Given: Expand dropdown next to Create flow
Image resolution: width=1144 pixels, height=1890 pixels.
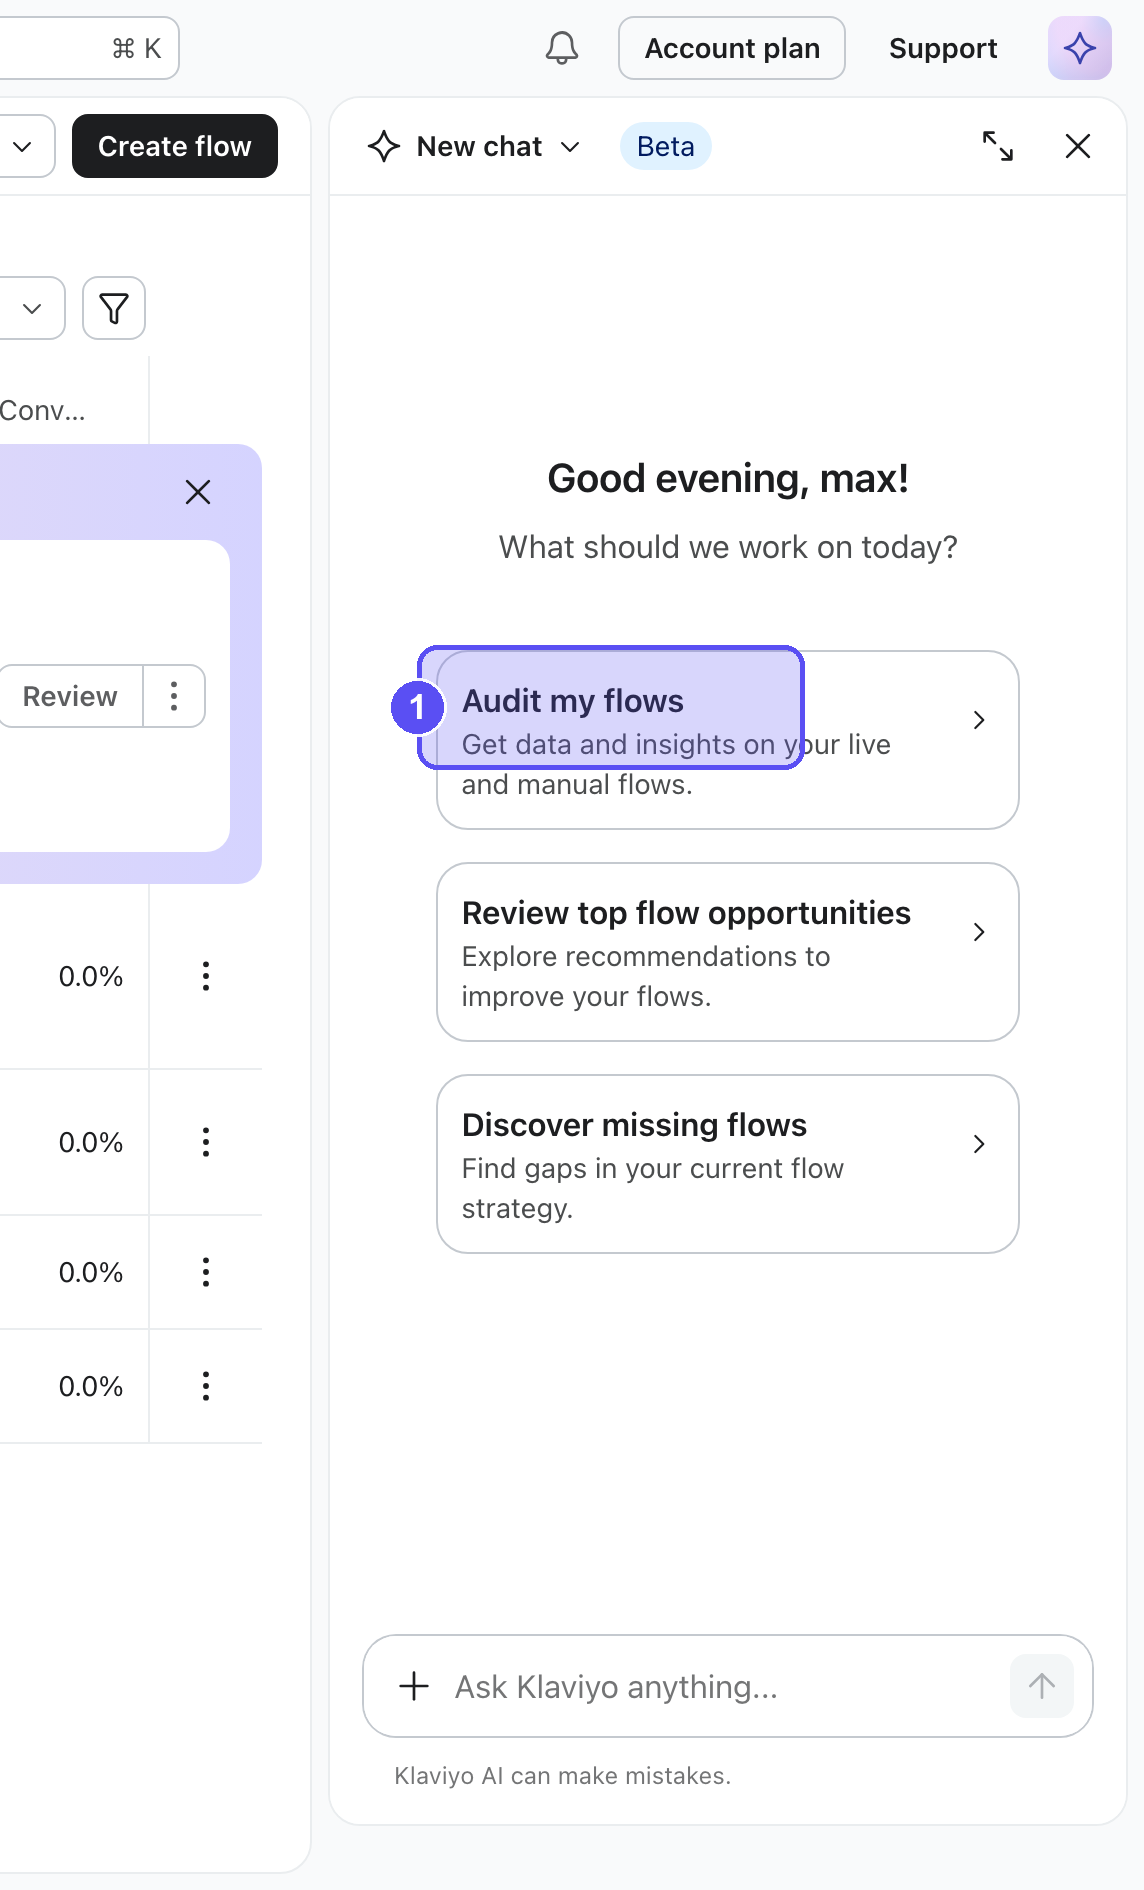Looking at the screenshot, I should tap(23, 146).
